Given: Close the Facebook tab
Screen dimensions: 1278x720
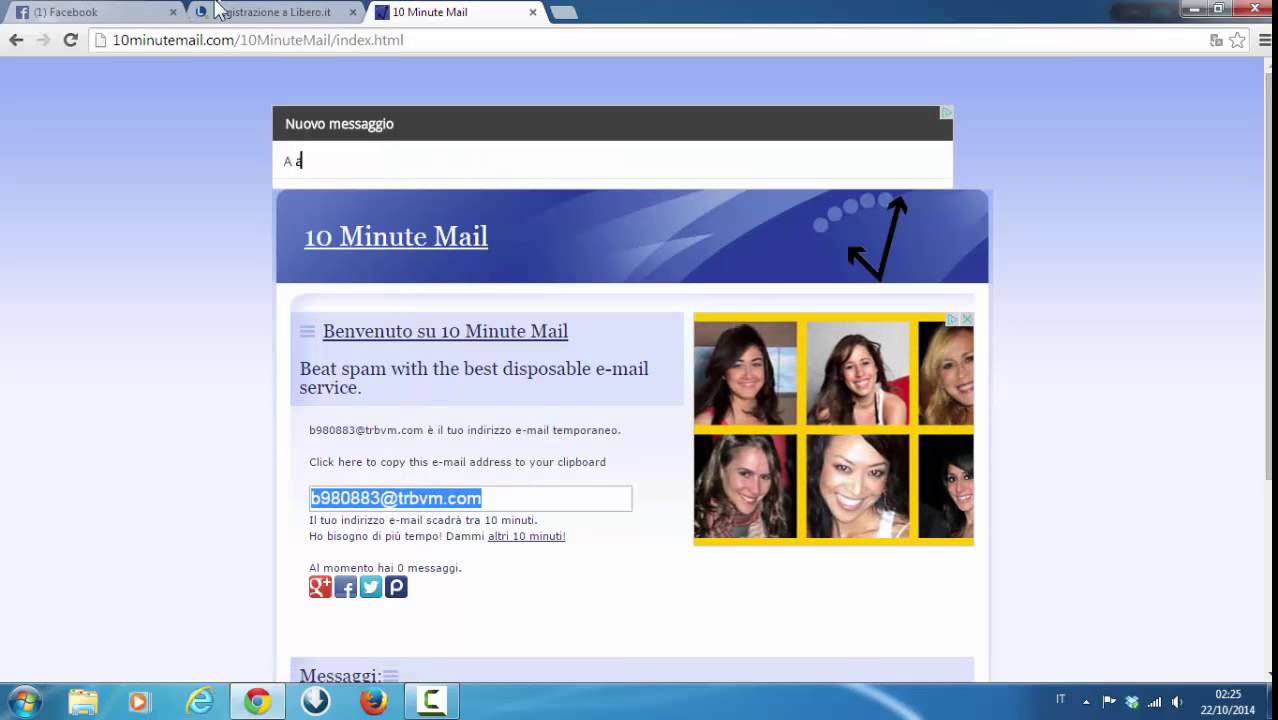Looking at the screenshot, I should click(x=173, y=12).
